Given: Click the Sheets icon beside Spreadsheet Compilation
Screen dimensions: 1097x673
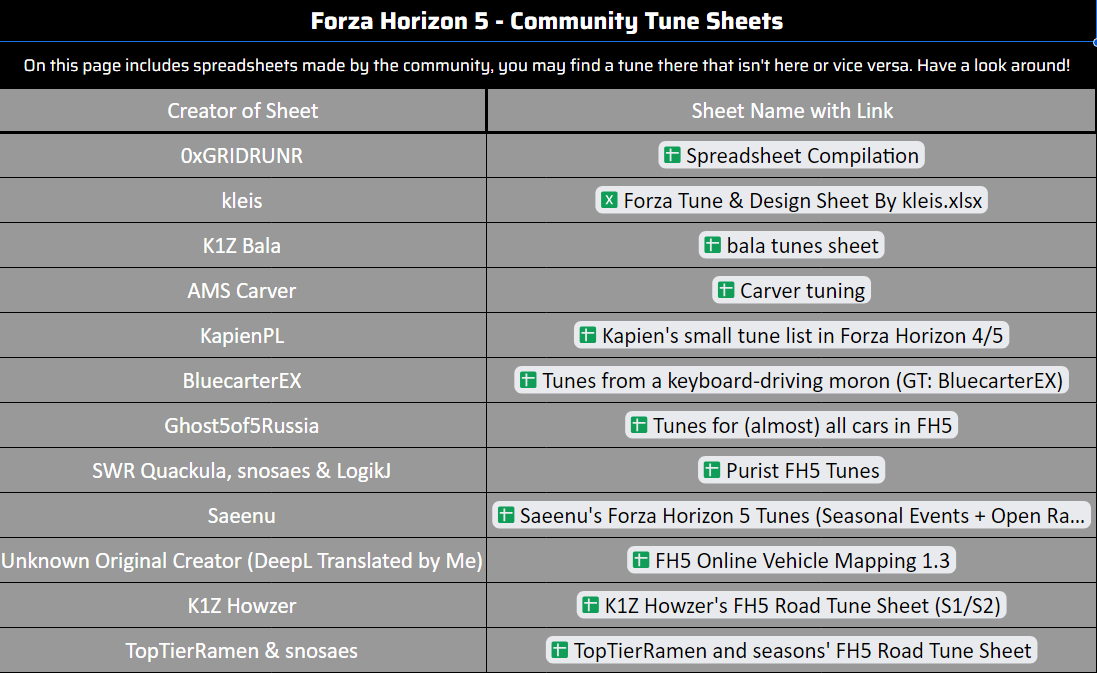Looking at the screenshot, I should [x=672, y=155].
